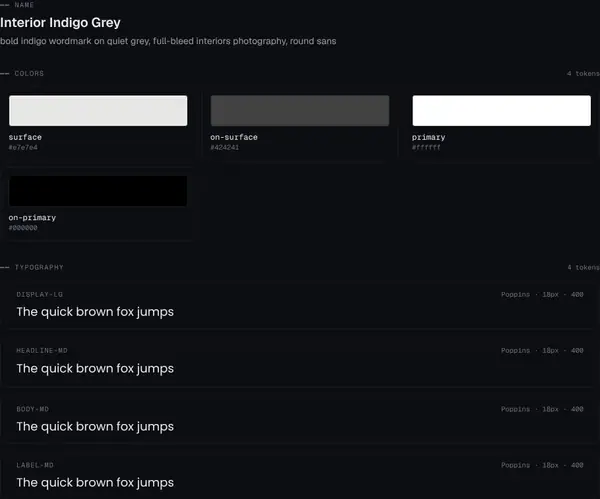
Task: Click the DISPLAY-LG sample sentence
Action: (95, 312)
